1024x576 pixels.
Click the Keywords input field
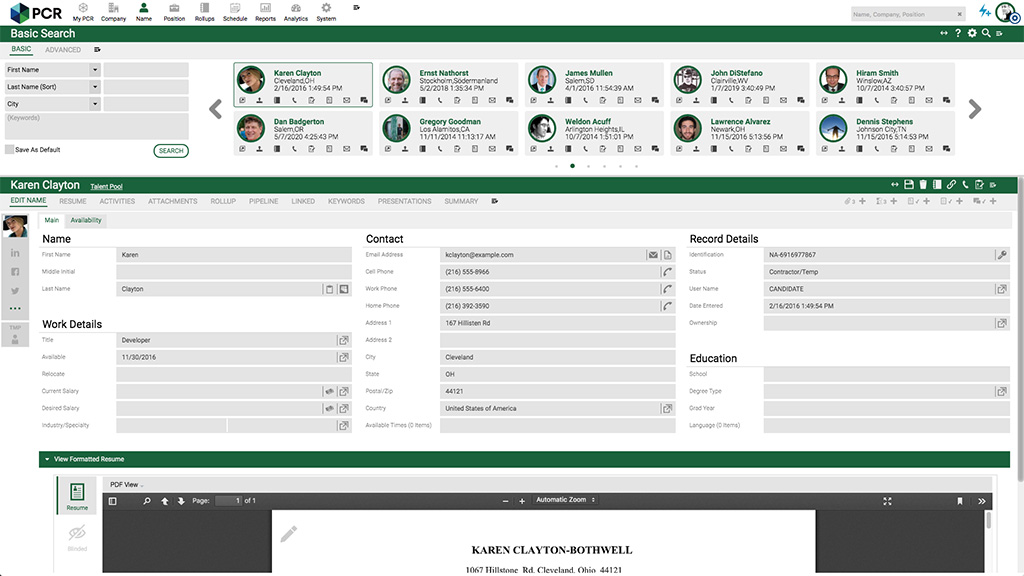coord(95,125)
